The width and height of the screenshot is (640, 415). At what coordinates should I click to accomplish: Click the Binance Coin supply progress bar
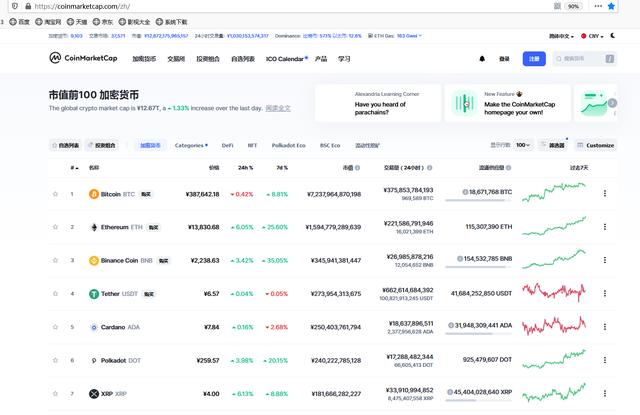[x=478, y=267]
